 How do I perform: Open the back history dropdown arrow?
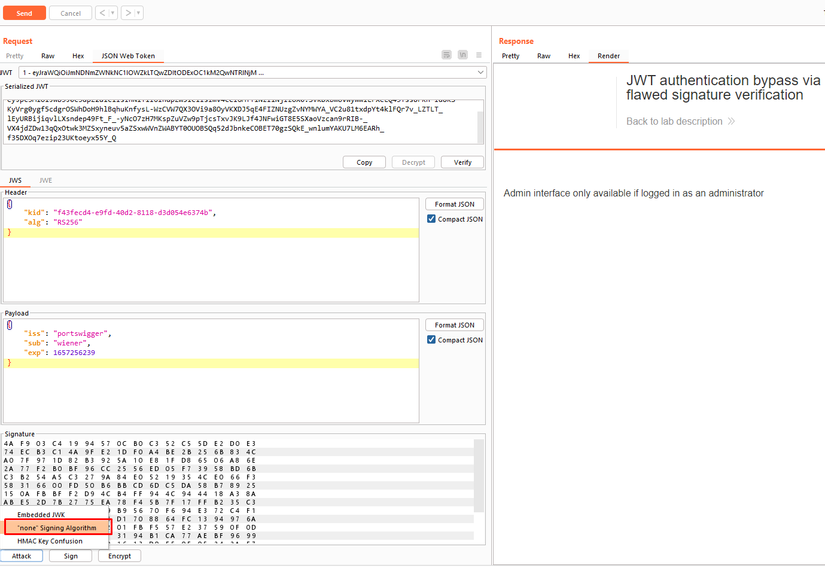click(x=113, y=13)
